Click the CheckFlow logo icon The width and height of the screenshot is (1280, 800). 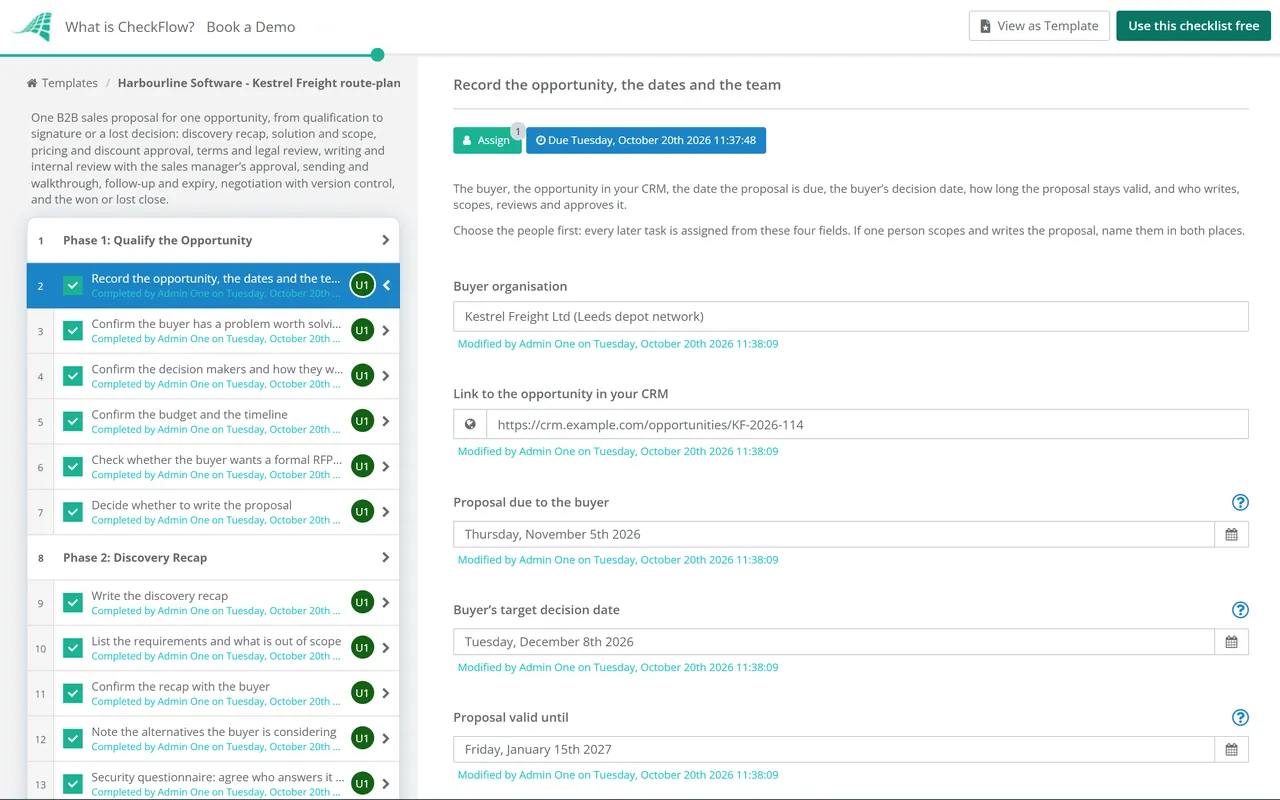[x=32, y=26]
